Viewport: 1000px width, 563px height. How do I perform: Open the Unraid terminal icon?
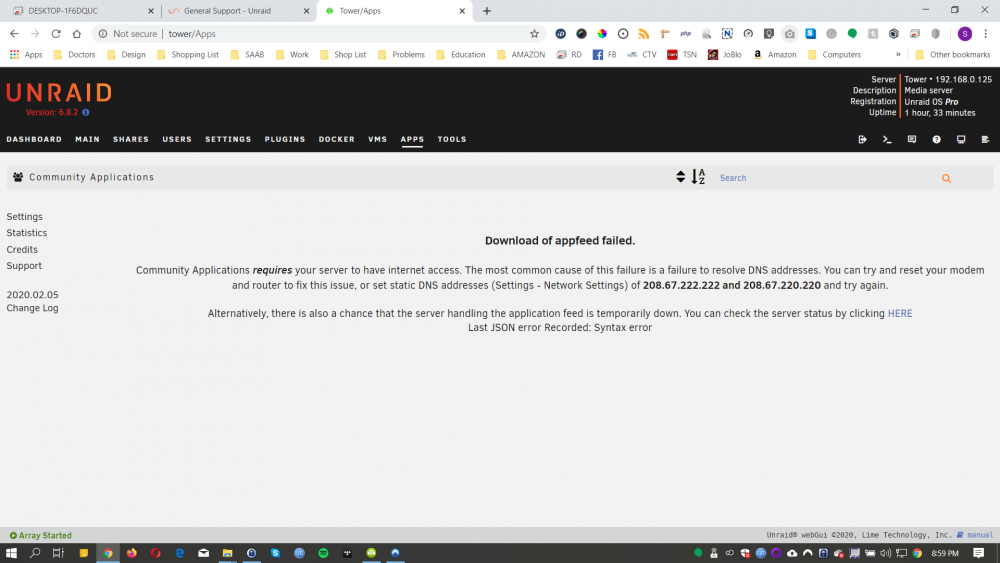point(887,139)
